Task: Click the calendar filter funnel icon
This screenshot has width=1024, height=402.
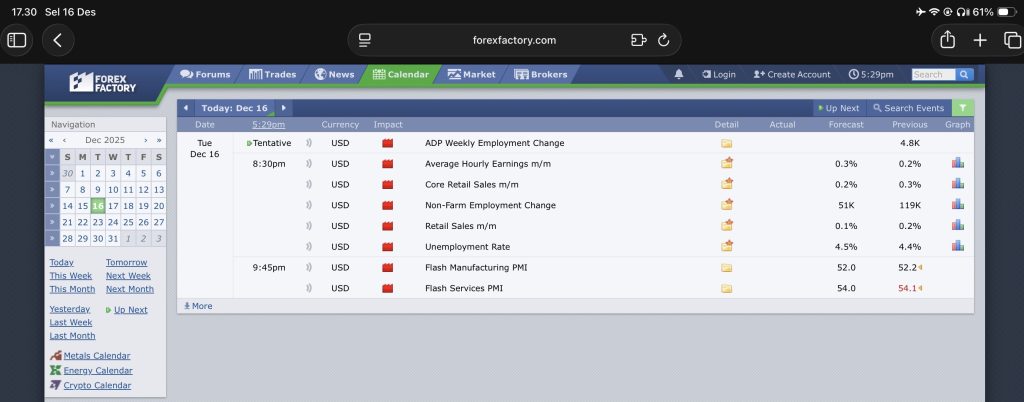Action: pos(961,108)
